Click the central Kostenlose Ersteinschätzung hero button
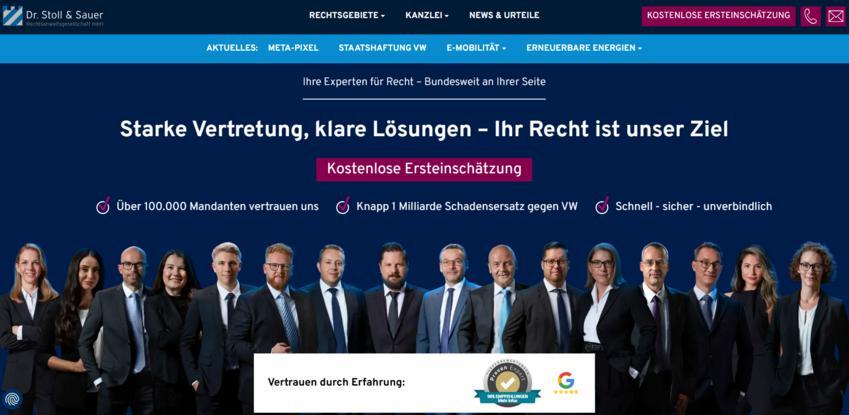 coord(424,169)
